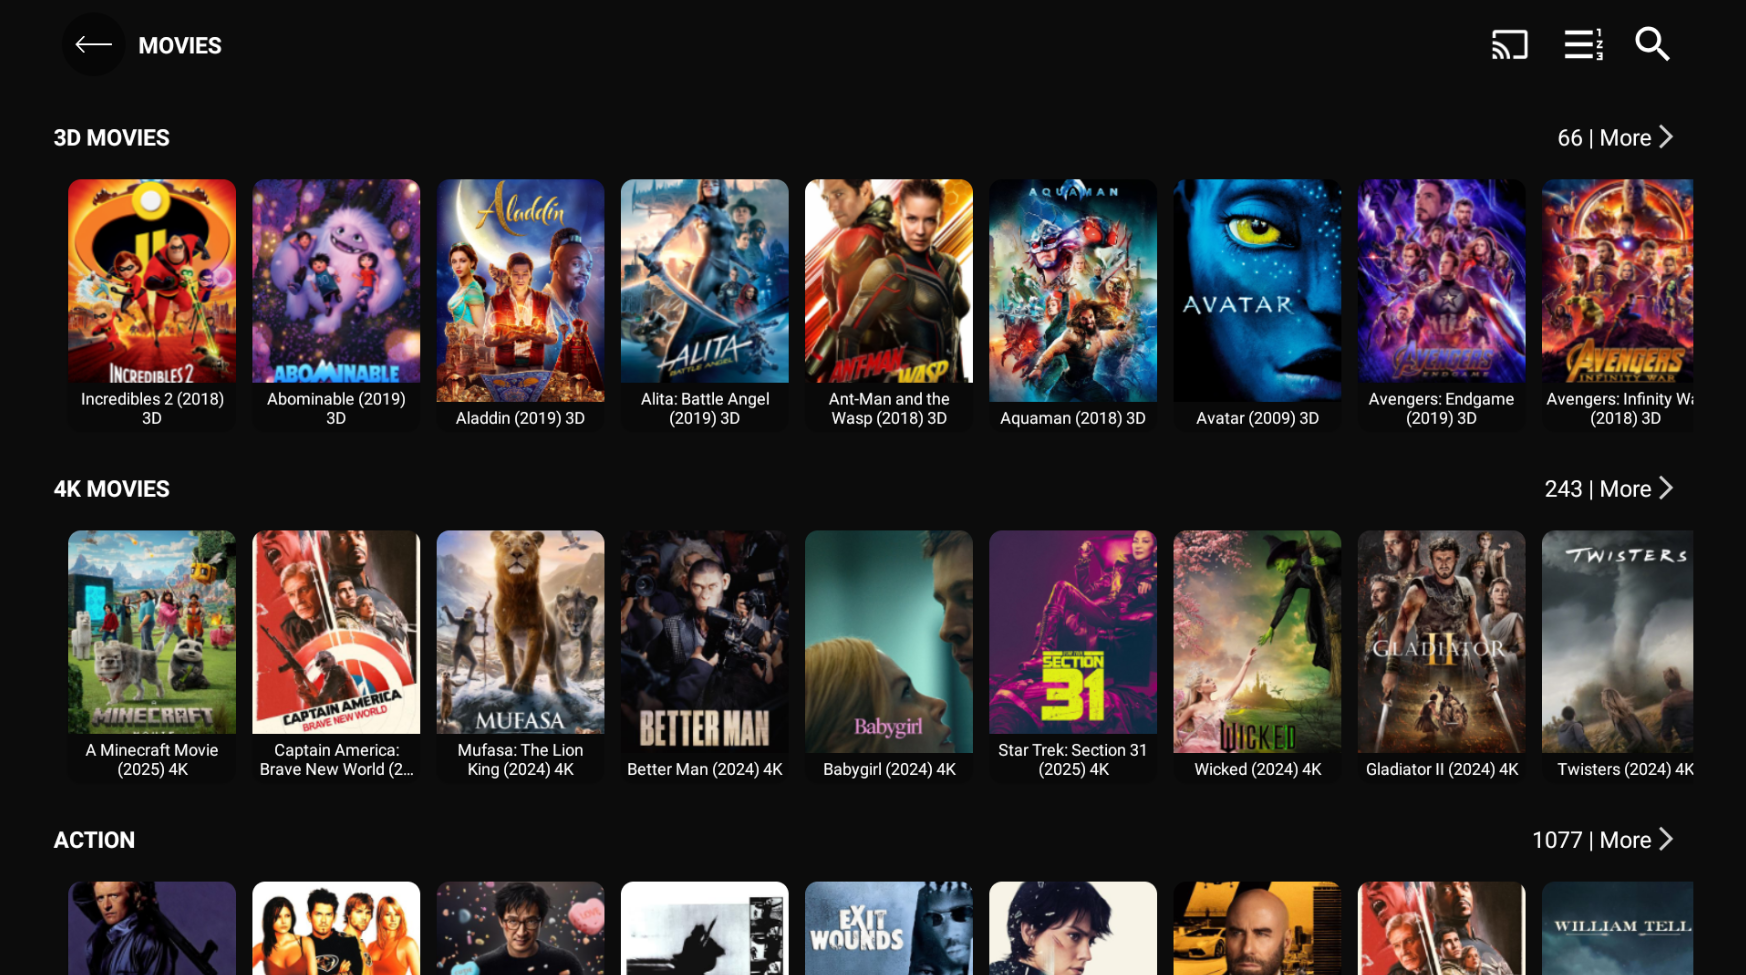Select the Gladiator II (2024) 4K movie
This screenshot has height=975, width=1746.
pyautogui.click(x=1441, y=656)
